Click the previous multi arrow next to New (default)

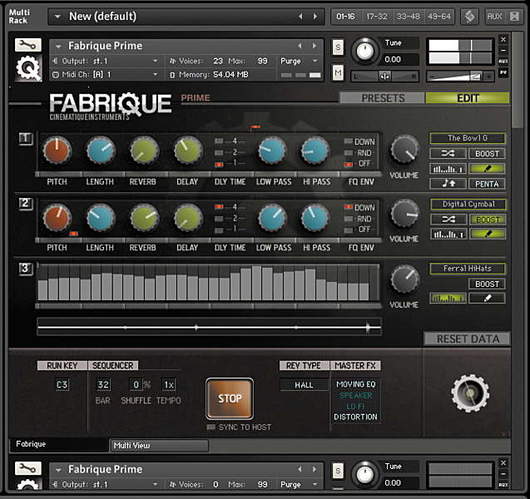tap(300, 16)
